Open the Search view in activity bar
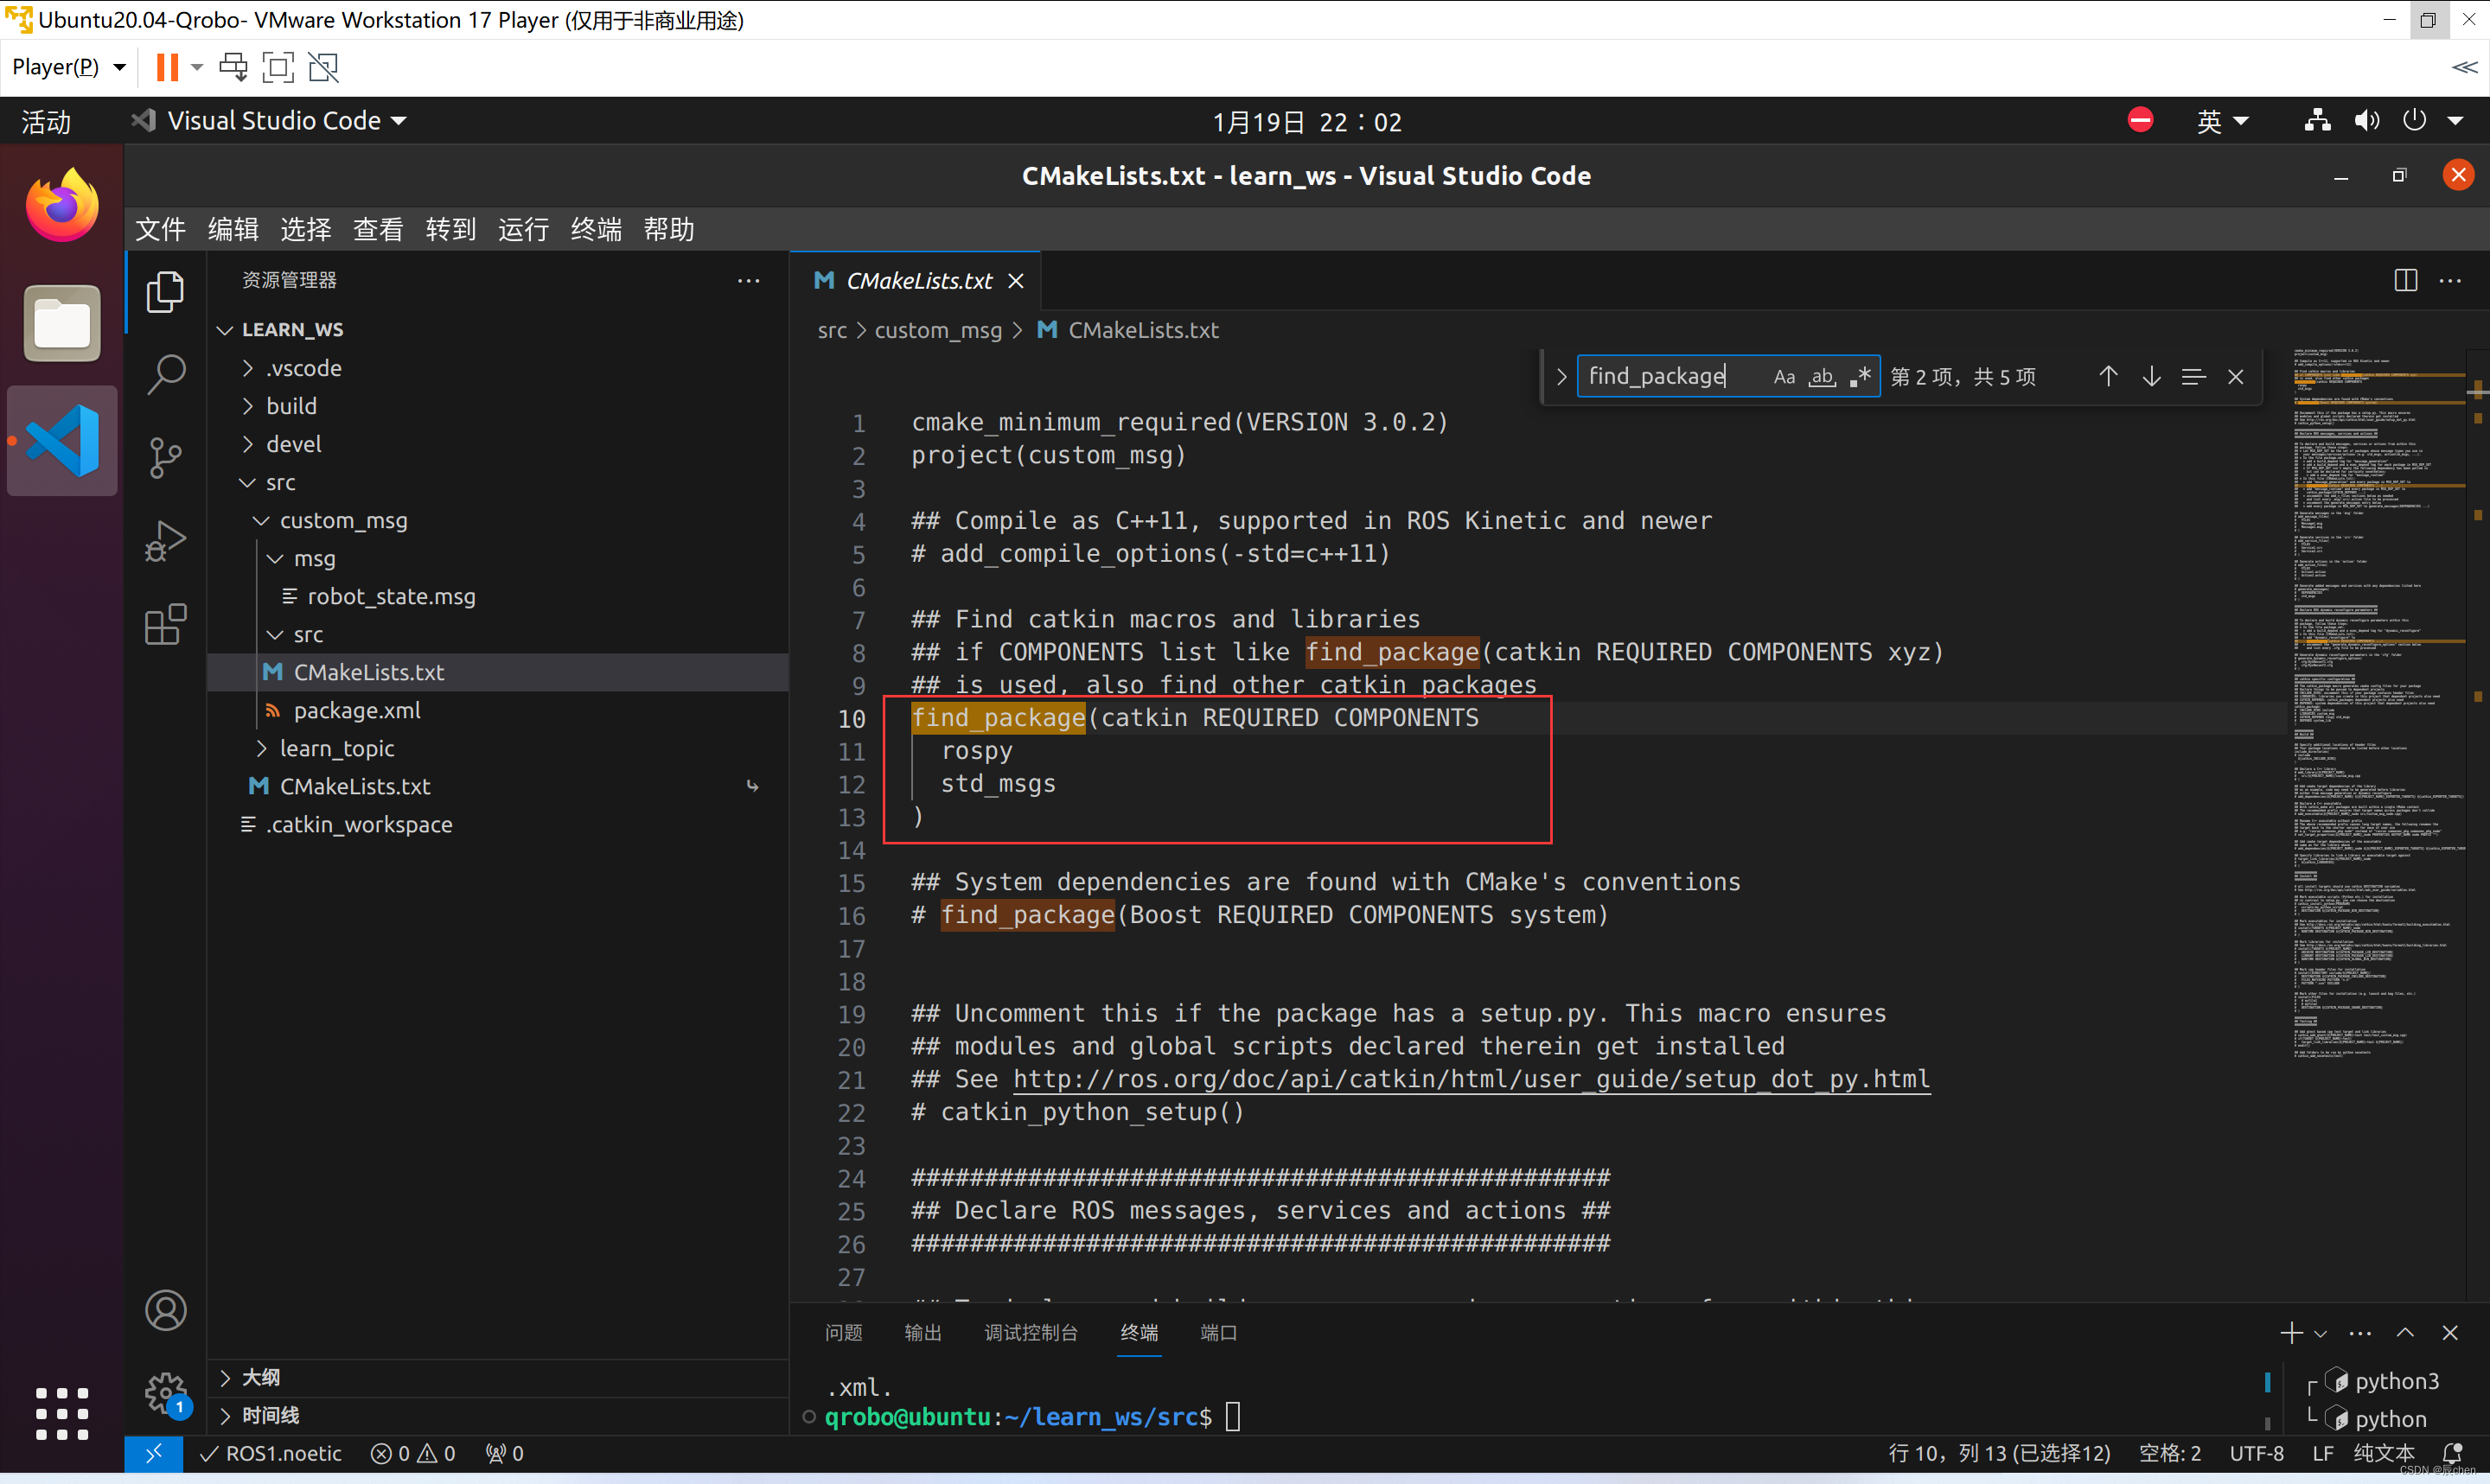Viewport: 2490px width, 1484px height. (165, 374)
